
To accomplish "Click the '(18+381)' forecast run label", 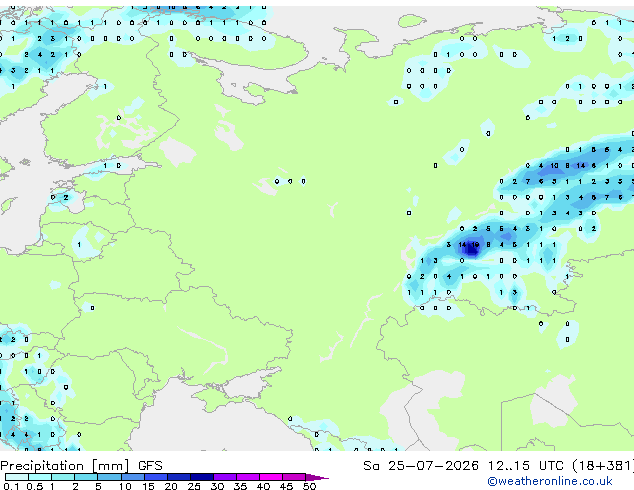I will click(602, 466).
